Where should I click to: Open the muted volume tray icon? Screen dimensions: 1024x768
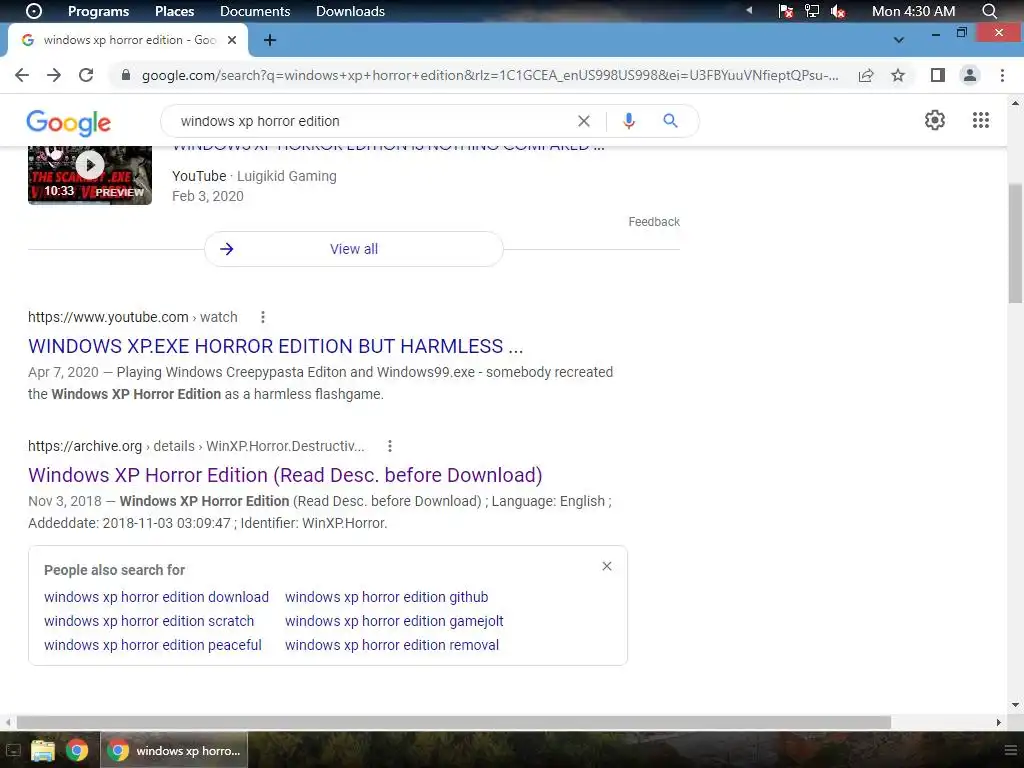tap(838, 11)
